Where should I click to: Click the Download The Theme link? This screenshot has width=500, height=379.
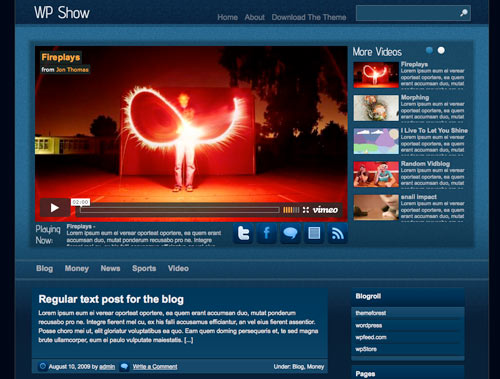(x=309, y=17)
